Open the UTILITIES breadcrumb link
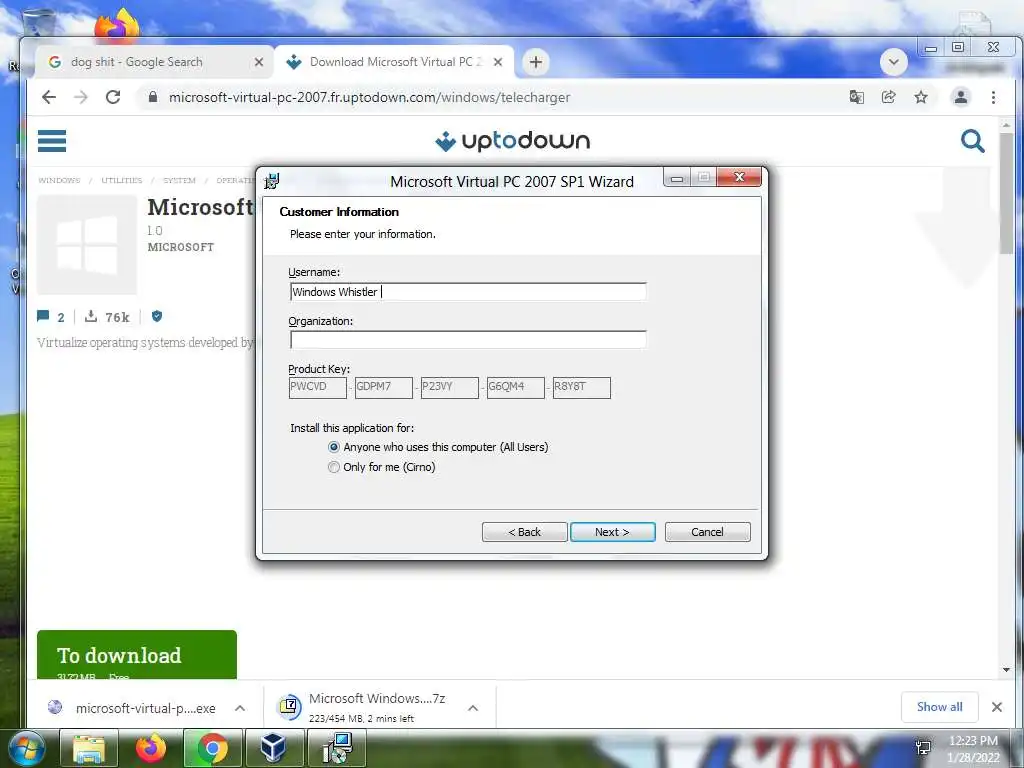The width and height of the screenshot is (1024, 768). (x=121, y=180)
